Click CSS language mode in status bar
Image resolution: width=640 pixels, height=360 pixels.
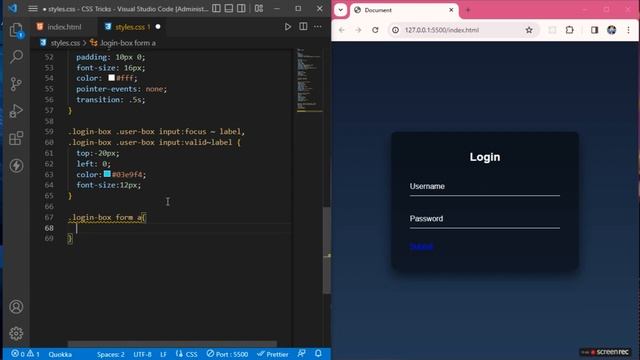coord(187,354)
